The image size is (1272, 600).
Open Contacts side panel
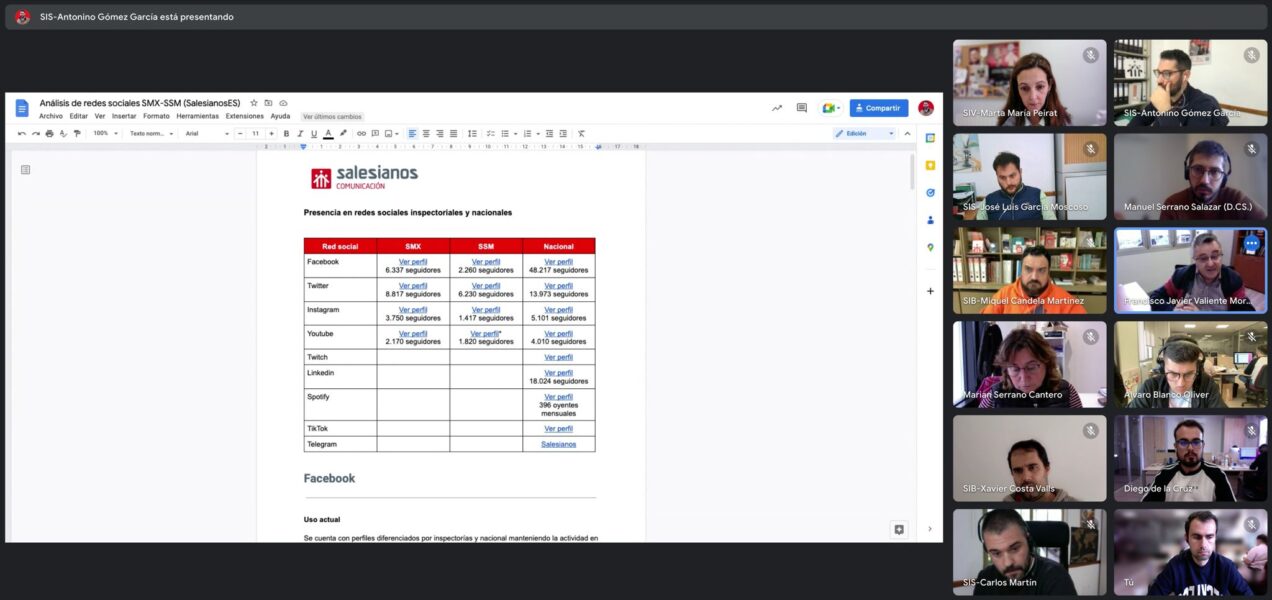tap(930, 220)
